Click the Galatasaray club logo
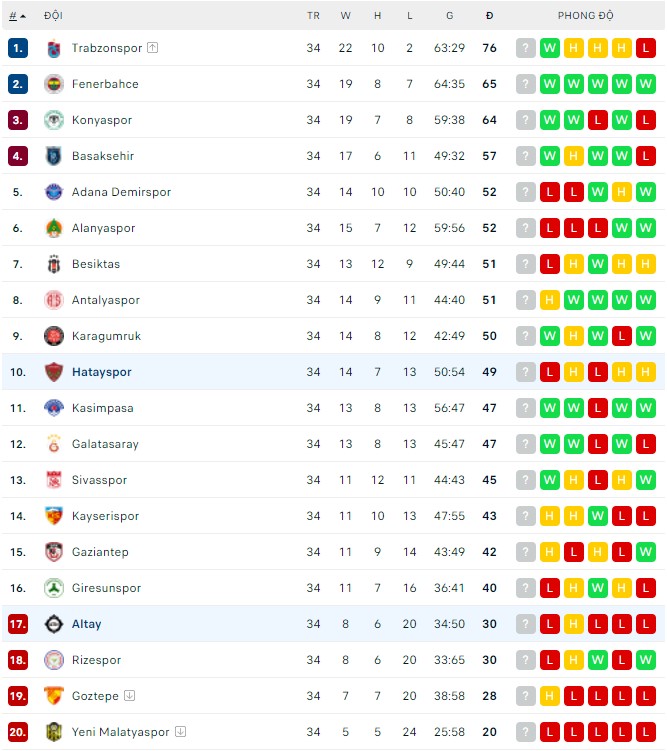 (x=54, y=444)
